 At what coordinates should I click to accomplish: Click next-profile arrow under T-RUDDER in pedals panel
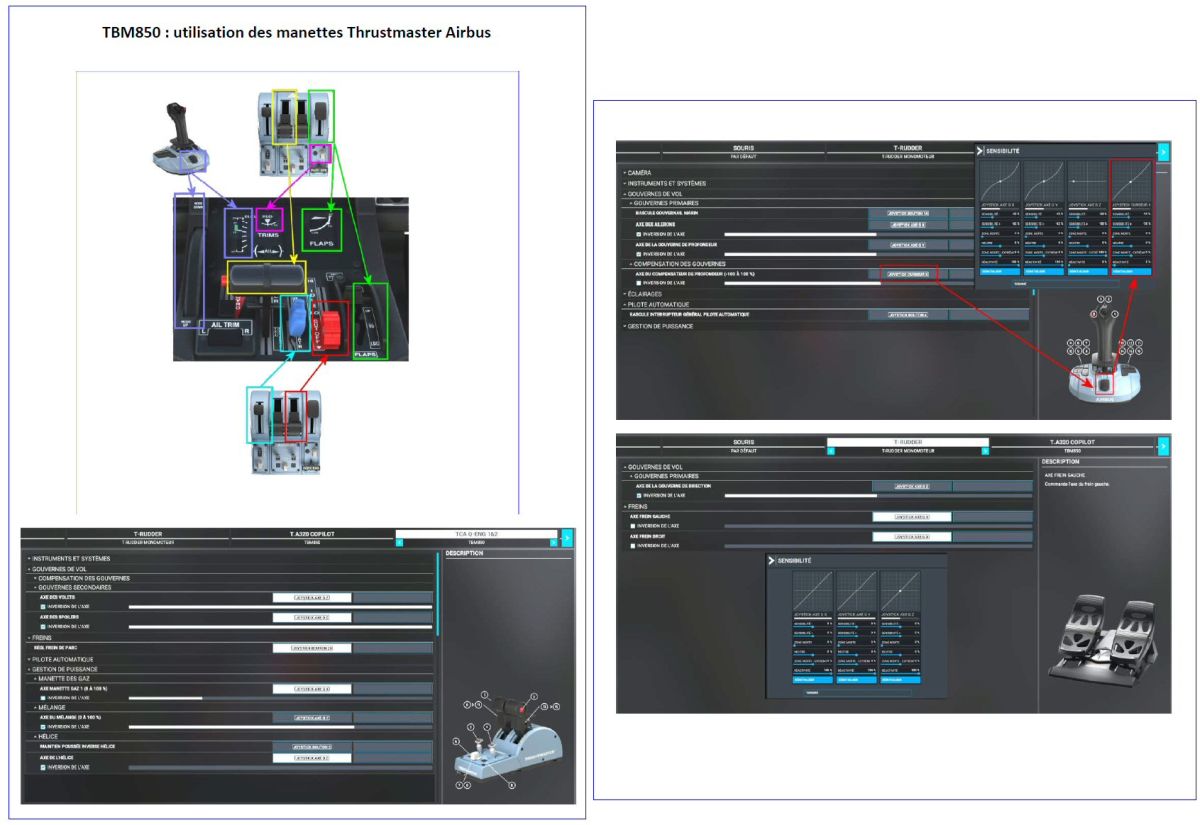click(985, 451)
